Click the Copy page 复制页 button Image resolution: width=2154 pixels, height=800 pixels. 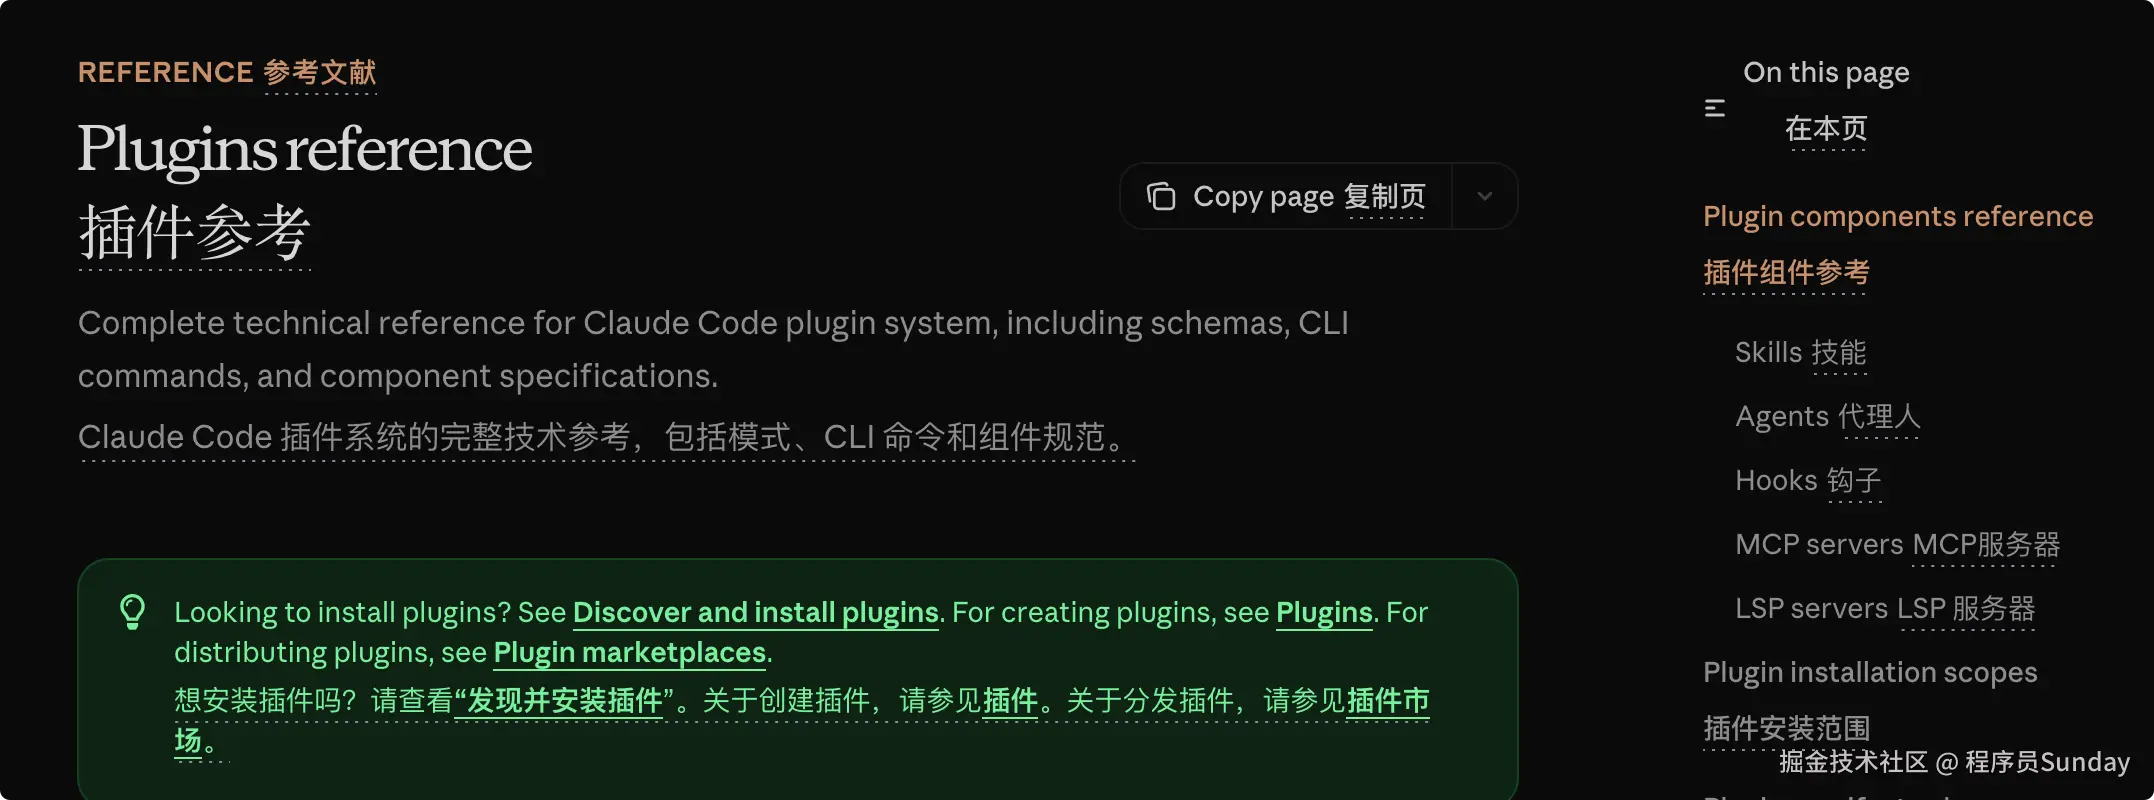1286,196
